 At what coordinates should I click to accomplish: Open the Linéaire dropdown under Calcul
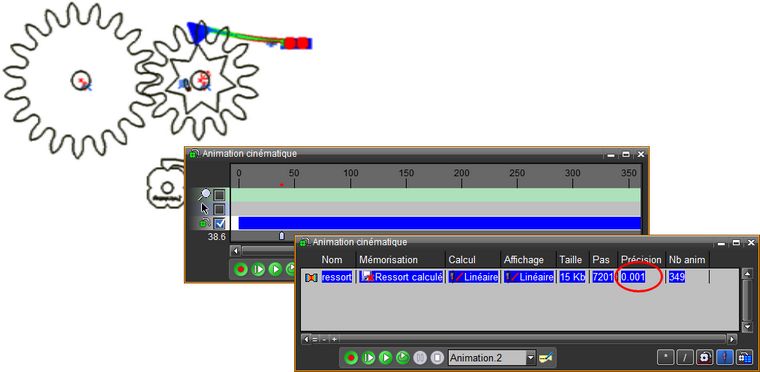coord(474,277)
